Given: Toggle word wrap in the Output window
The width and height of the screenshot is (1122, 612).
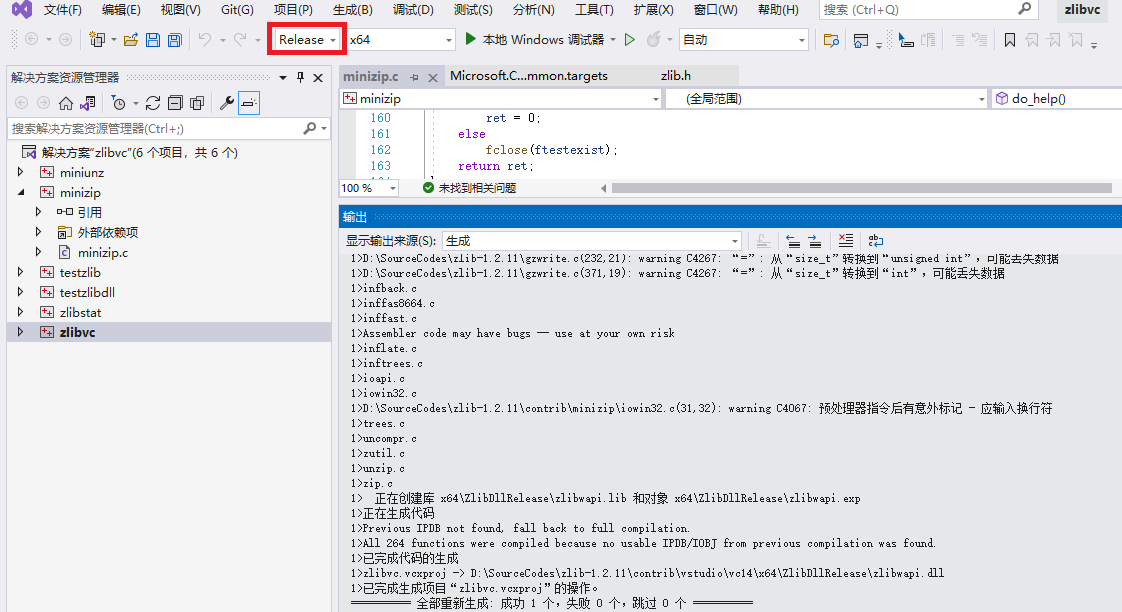Looking at the screenshot, I should [875, 240].
